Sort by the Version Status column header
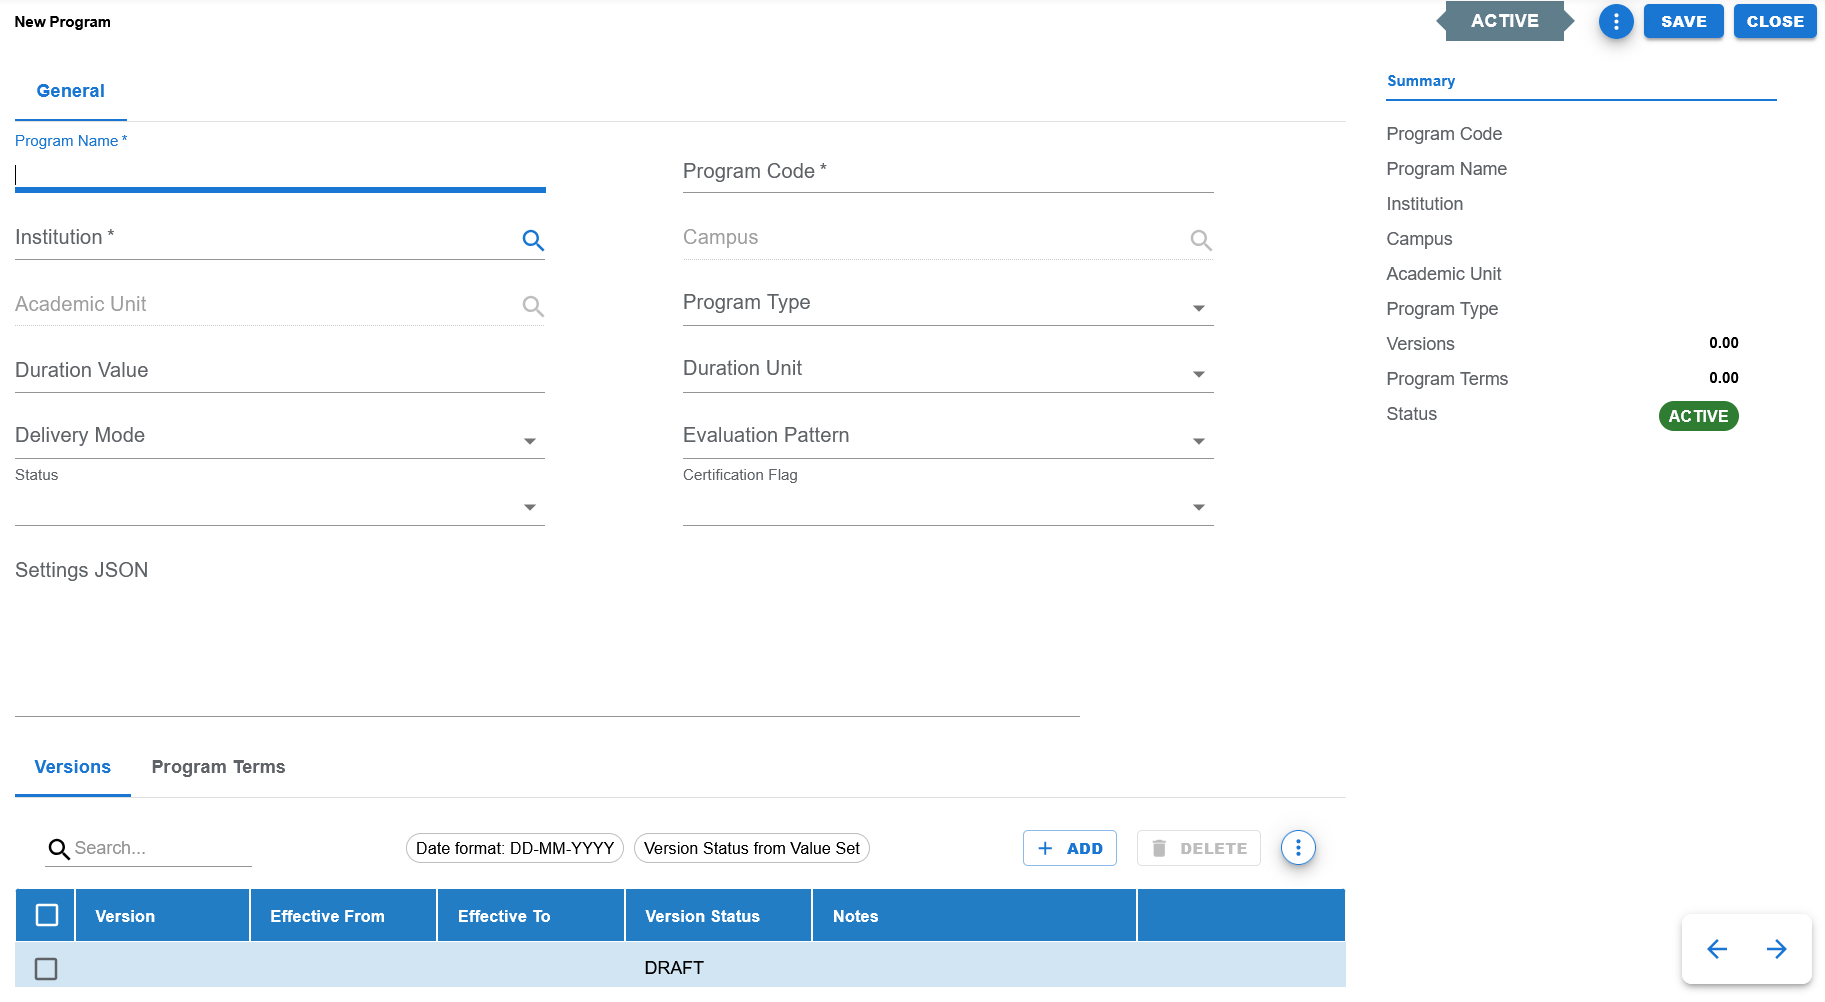The image size is (1825, 1002). [718, 915]
